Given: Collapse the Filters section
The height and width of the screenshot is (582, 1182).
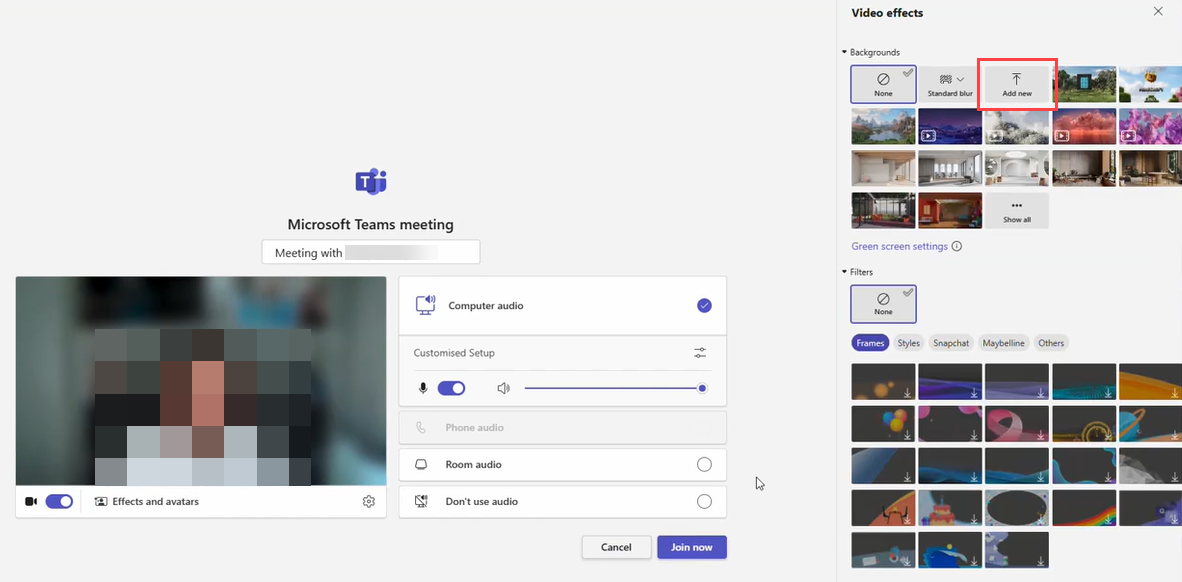Looking at the screenshot, I should 844,271.
